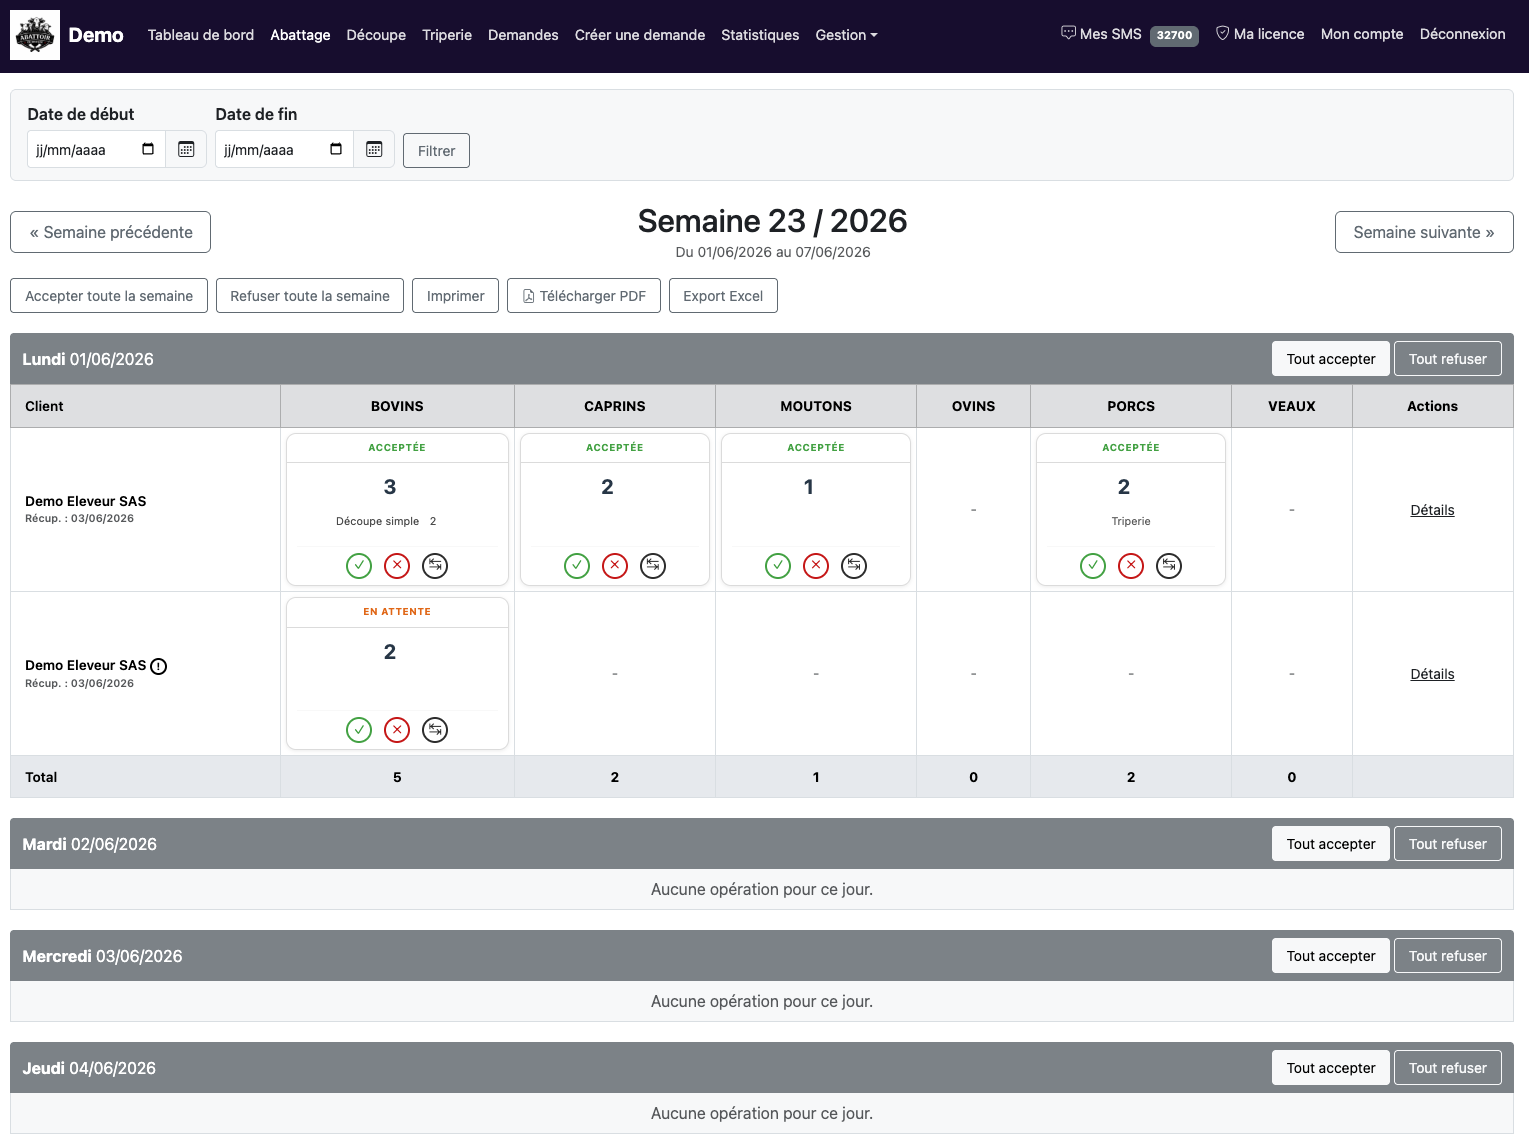Expand the Gestion dropdown menu
This screenshot has height=1141, width=1529.
point(846,35)
